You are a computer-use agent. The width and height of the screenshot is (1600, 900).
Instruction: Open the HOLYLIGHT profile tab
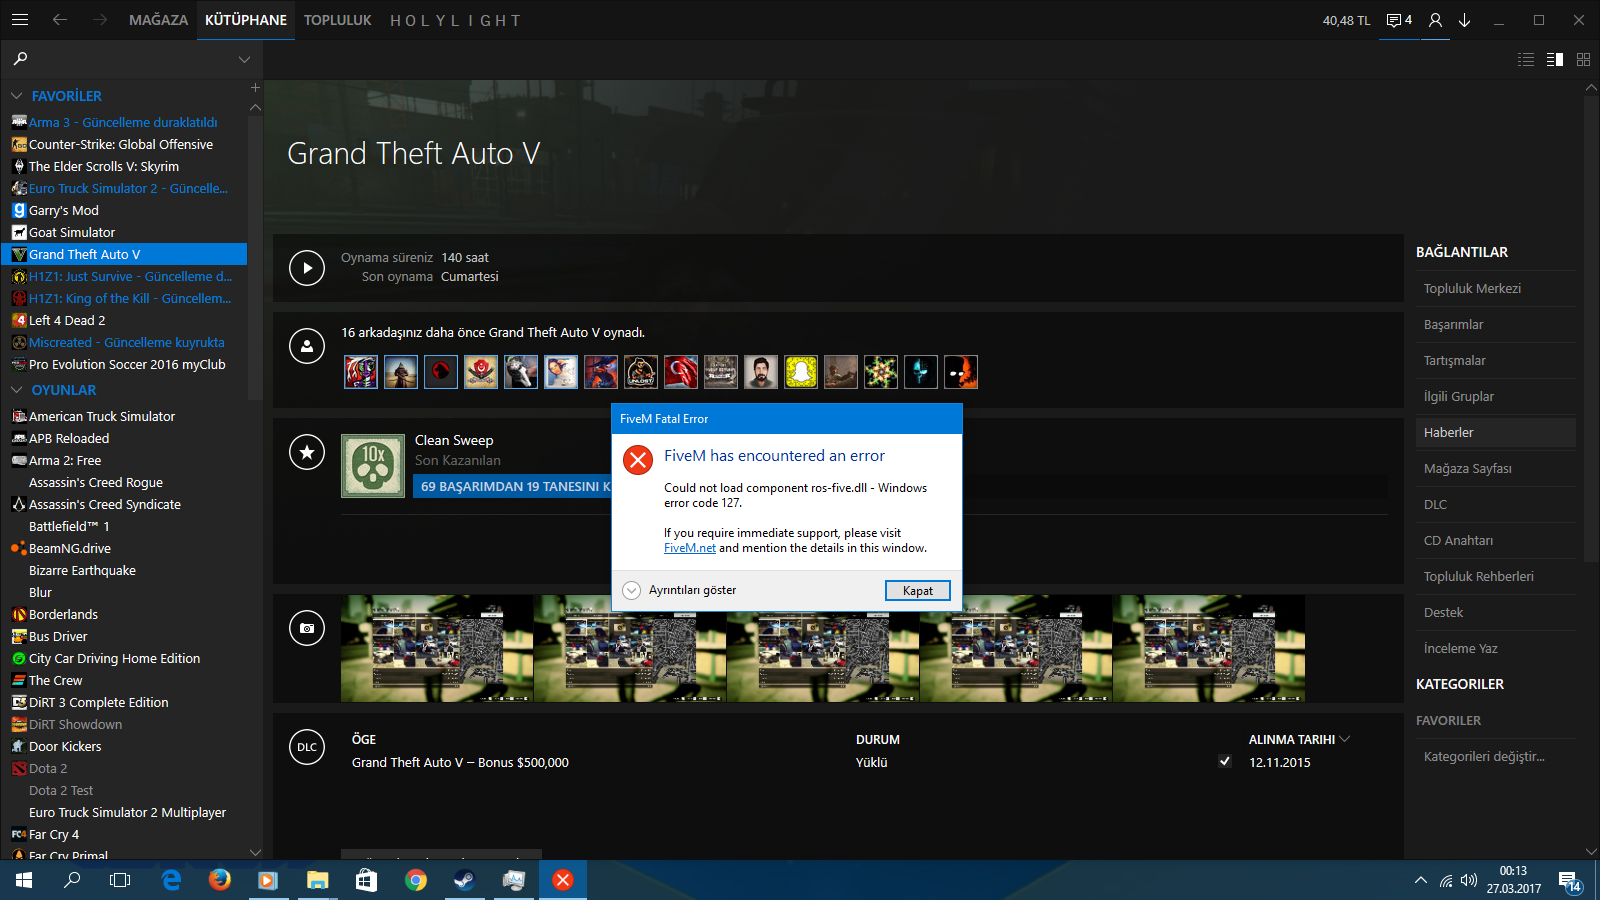tap(455, 20)
